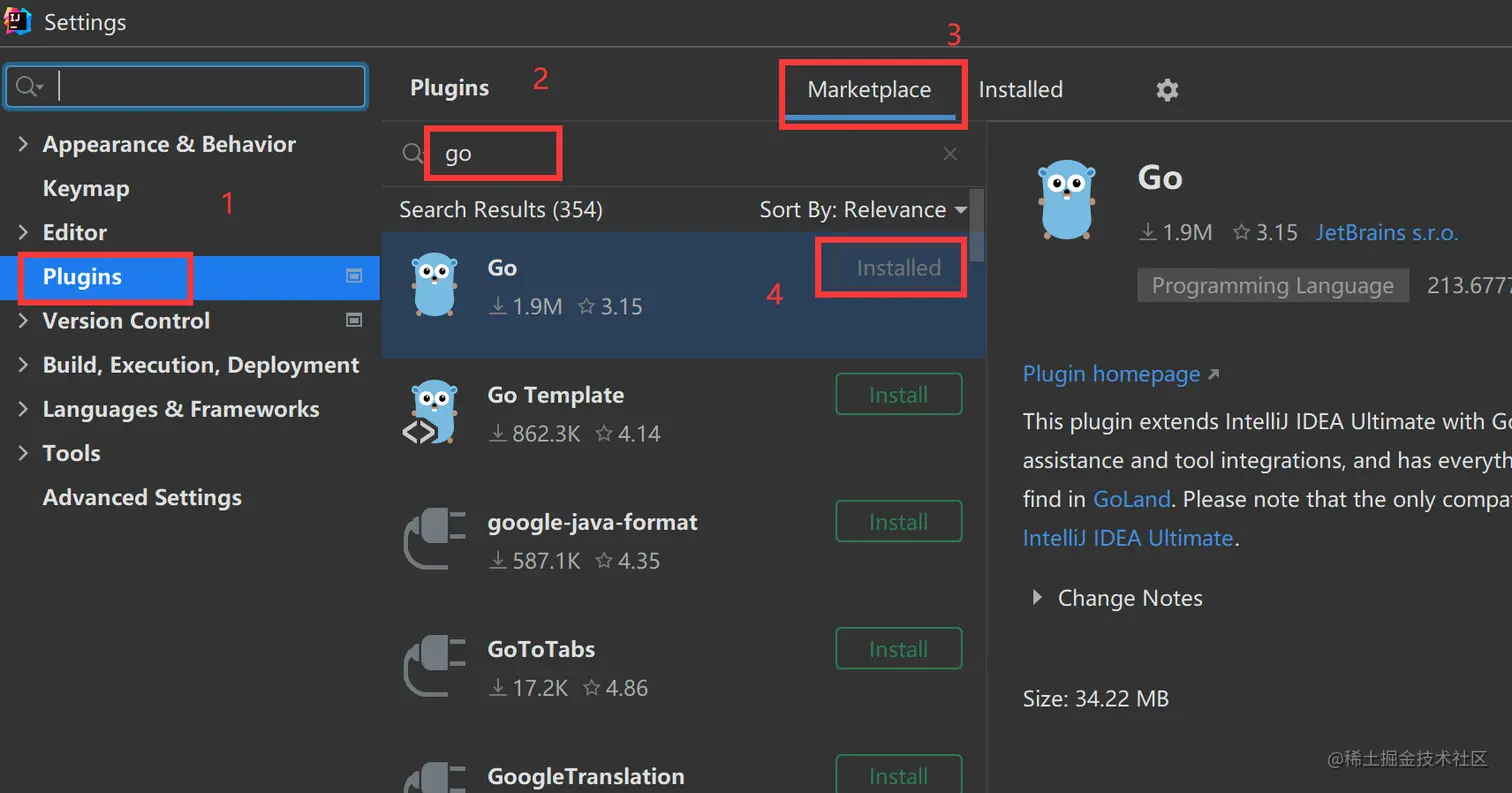
Task: Open the IntelliJ IDEA Ultimate link
Action: [1128, 538]
